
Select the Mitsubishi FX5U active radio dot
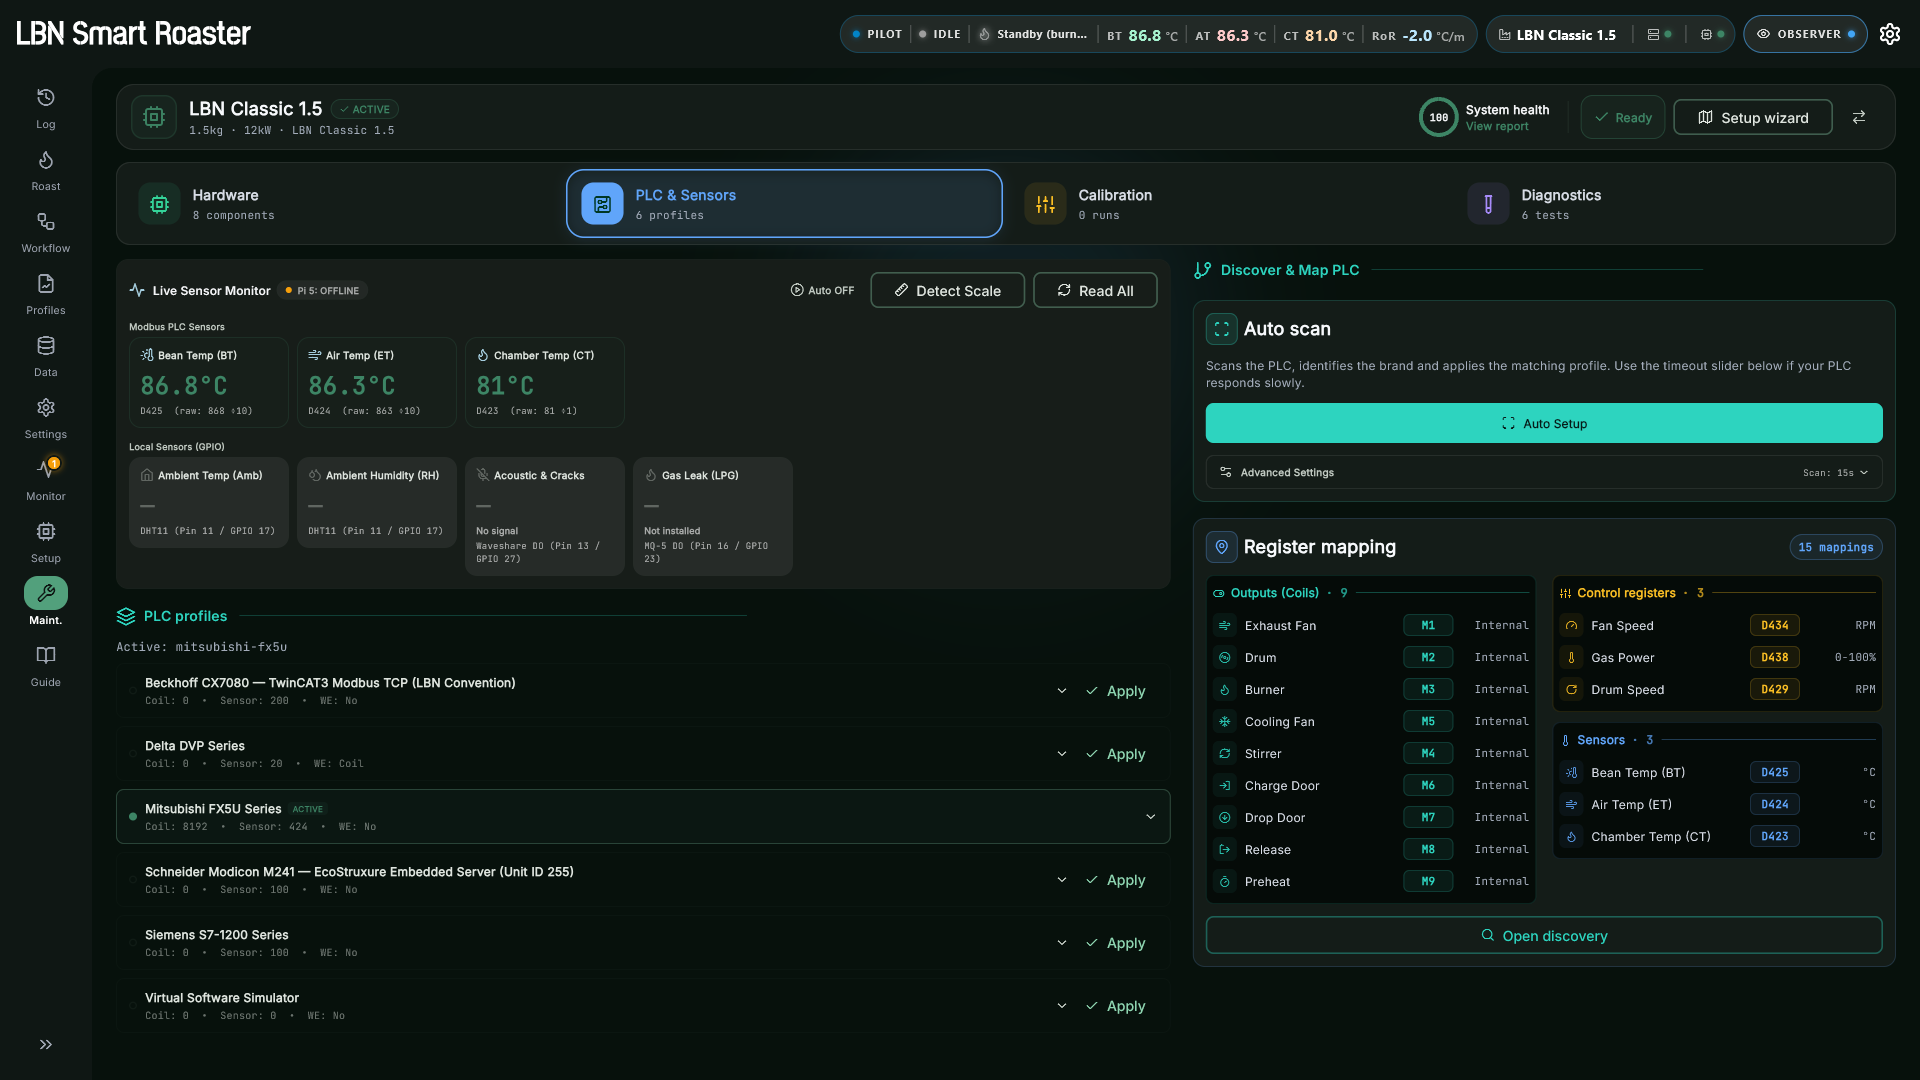click(x=133, y=817)
